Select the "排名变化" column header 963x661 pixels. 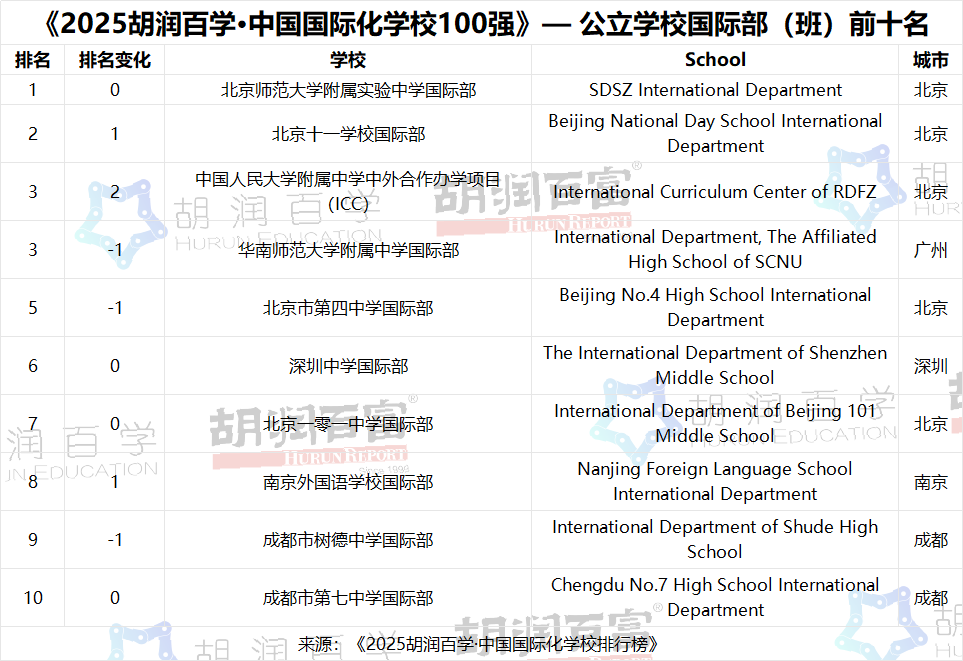[x=115, y=60]
